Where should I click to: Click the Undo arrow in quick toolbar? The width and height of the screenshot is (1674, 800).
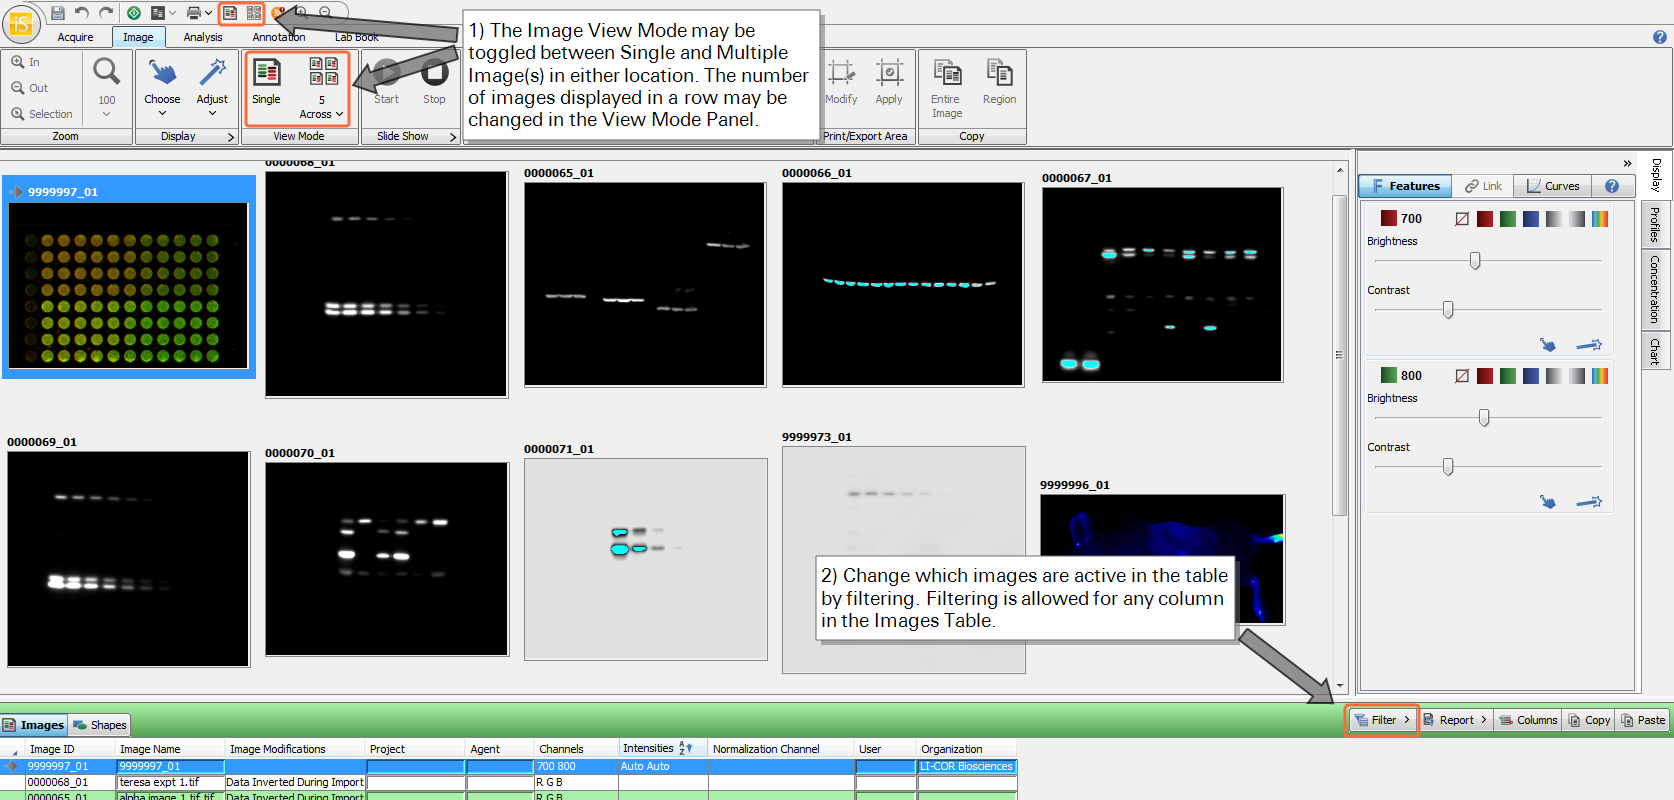pyautogui.click(x=82, y=13)
